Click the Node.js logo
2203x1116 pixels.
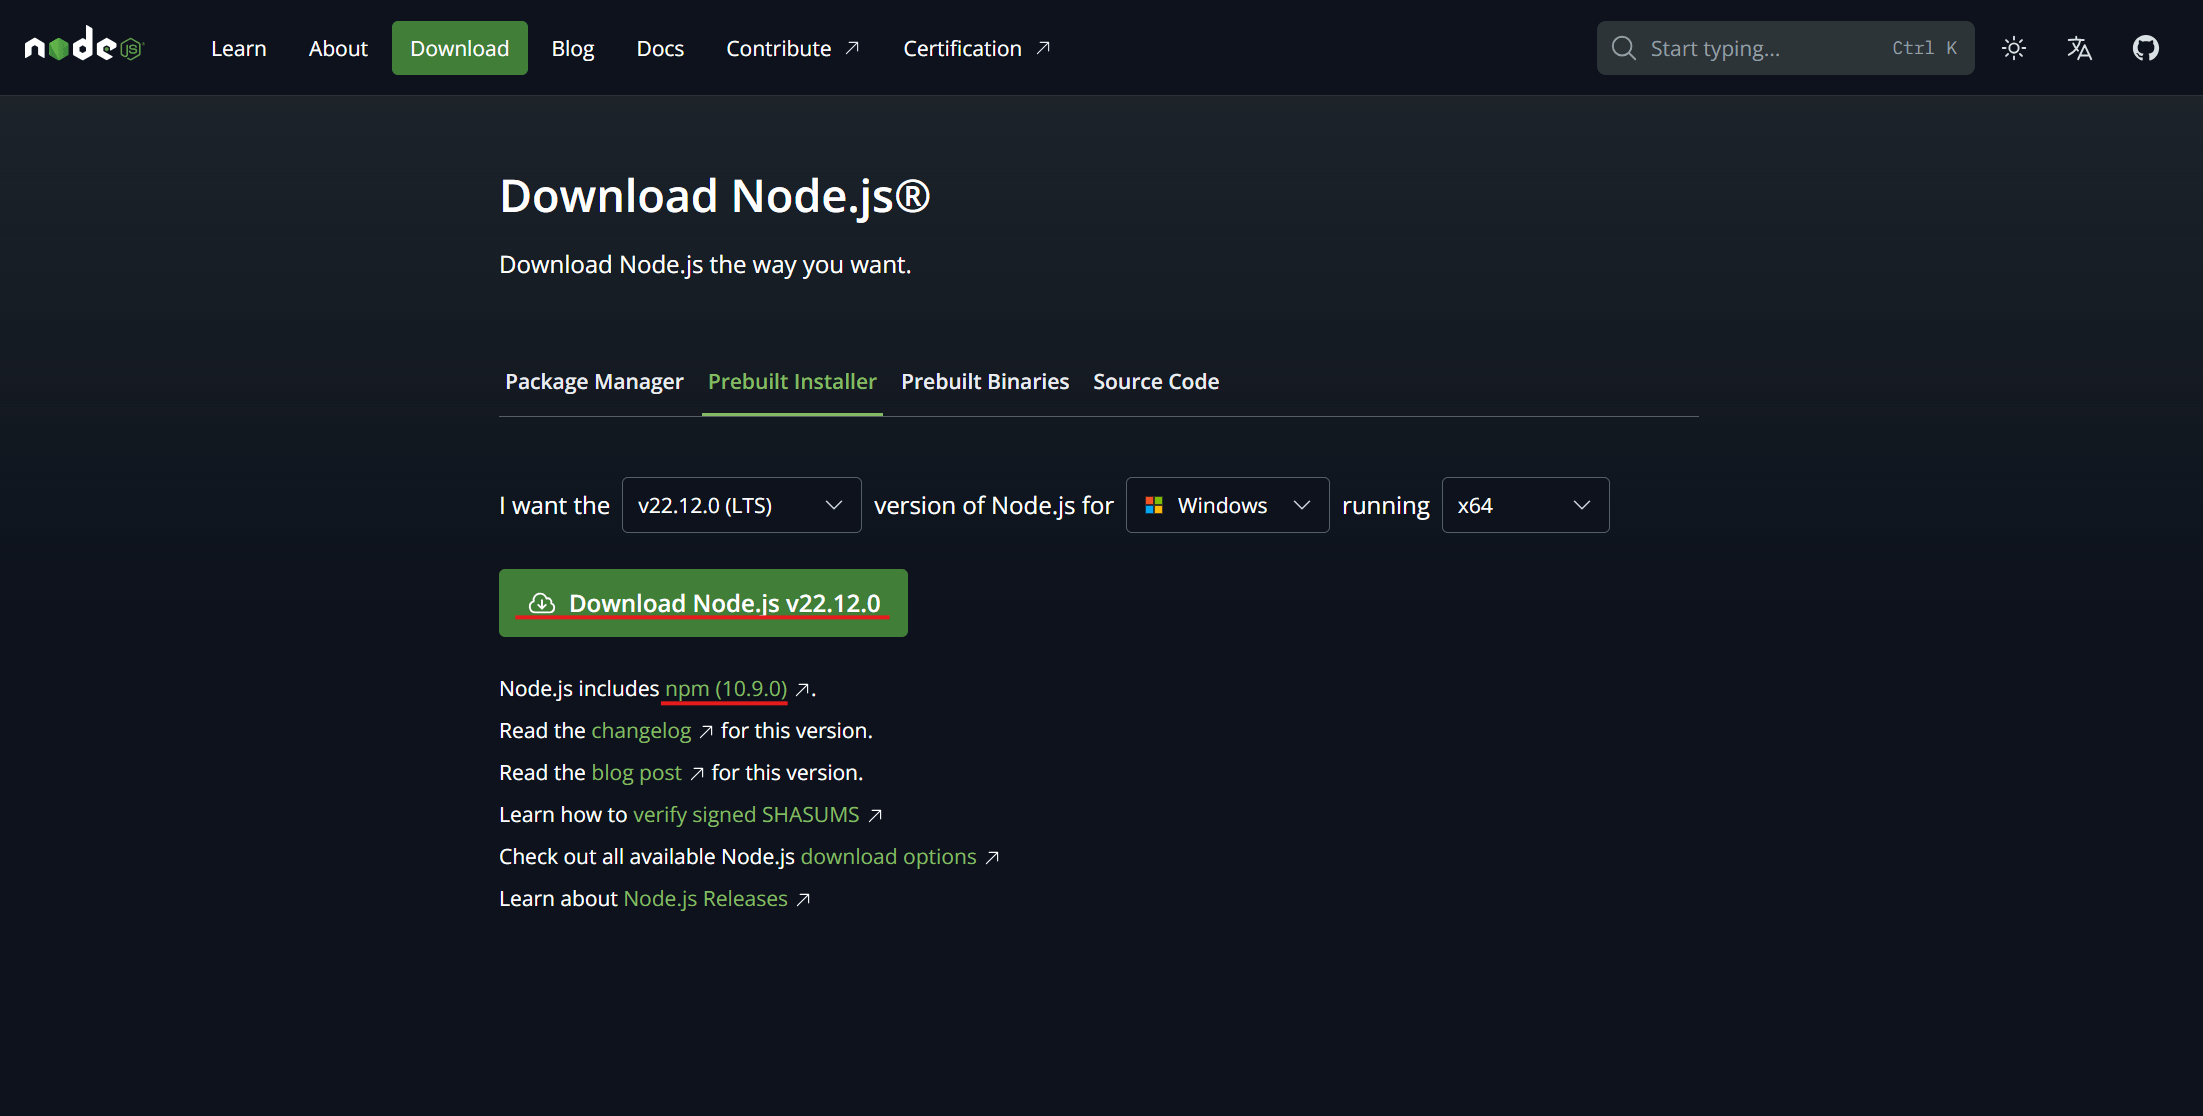click(85, 47)
